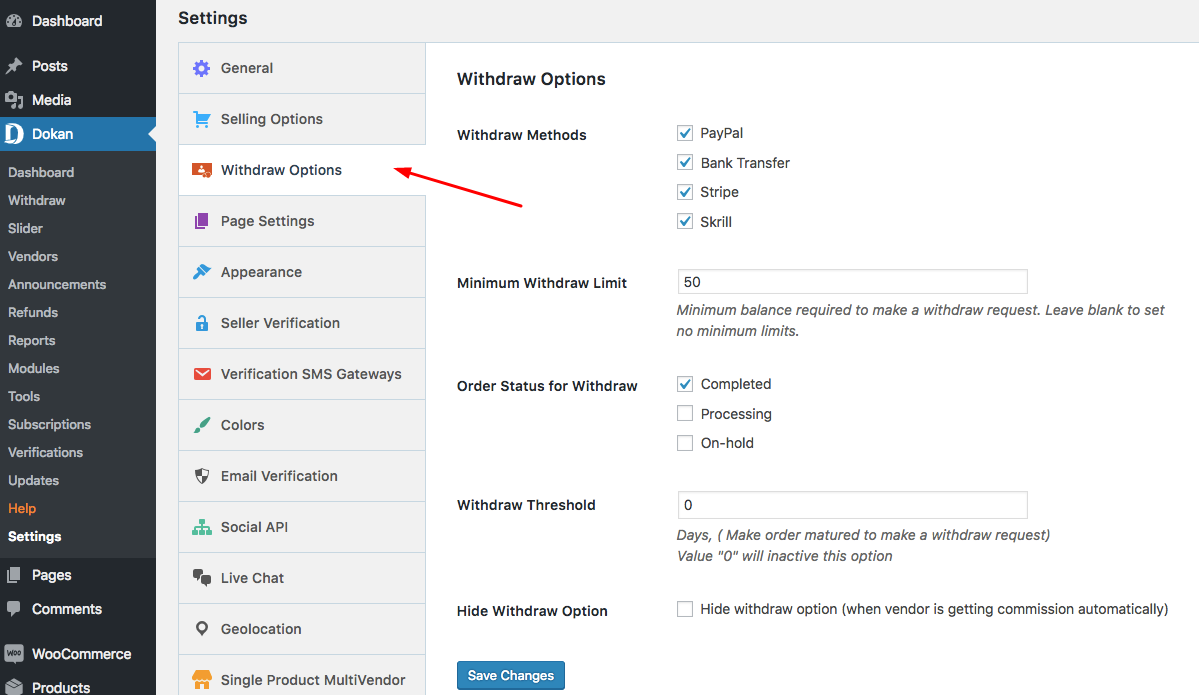
Task: Uncheck the PayPal withdraw method
Action: (x=685, y=133)
